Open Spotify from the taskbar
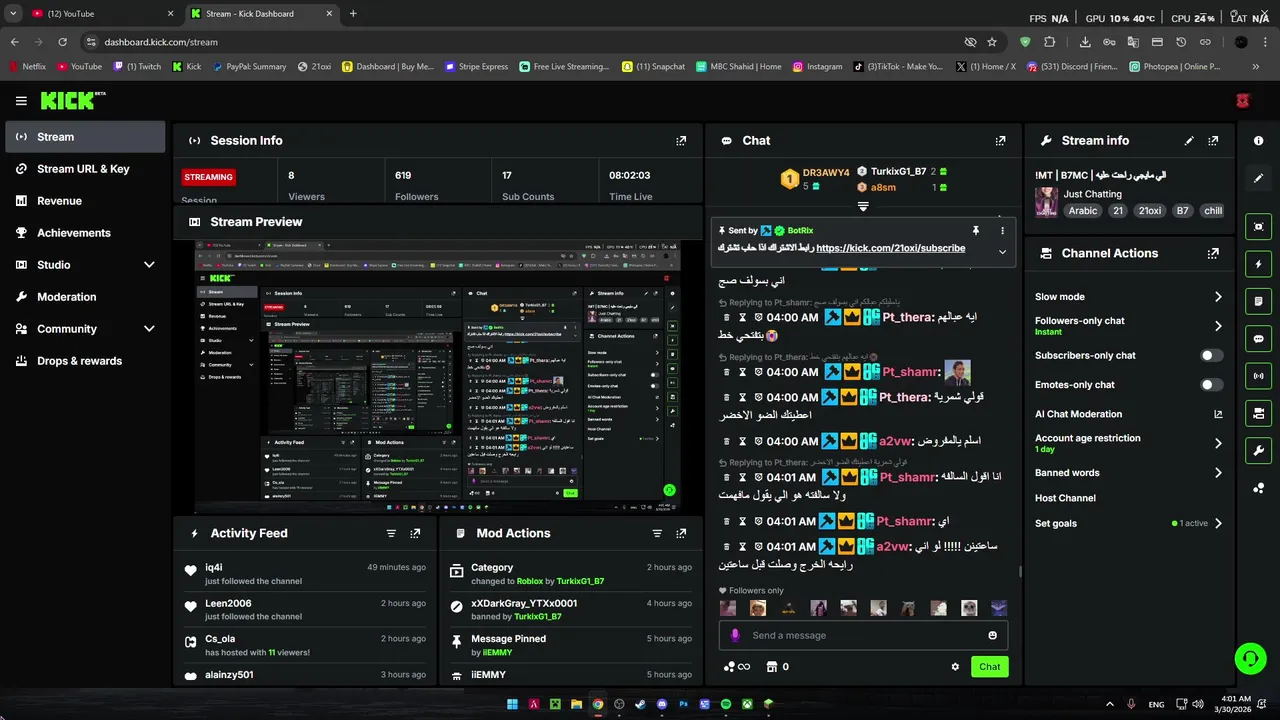Image resolution: width=1280 pixels, height=720 pixels. 726,704
